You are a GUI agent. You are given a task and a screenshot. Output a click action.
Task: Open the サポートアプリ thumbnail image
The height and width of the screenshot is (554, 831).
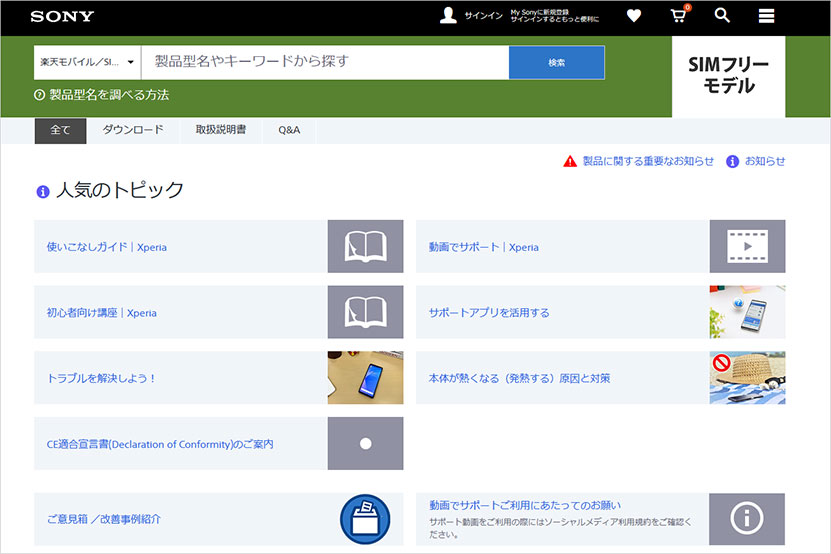coord(747,312)
